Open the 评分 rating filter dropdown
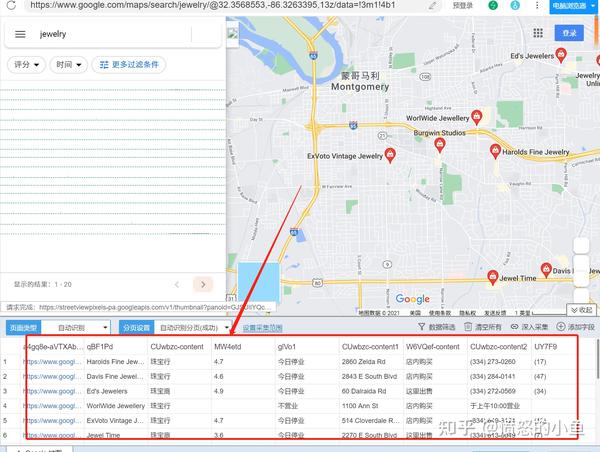600x452 pixels. point(26,64)
